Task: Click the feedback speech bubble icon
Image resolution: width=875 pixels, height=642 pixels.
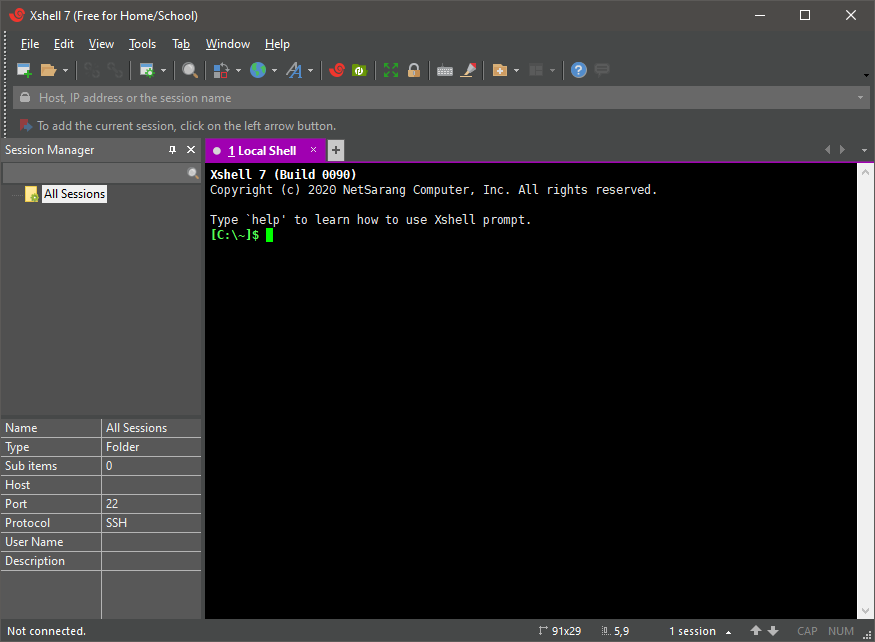Action: 602,70
